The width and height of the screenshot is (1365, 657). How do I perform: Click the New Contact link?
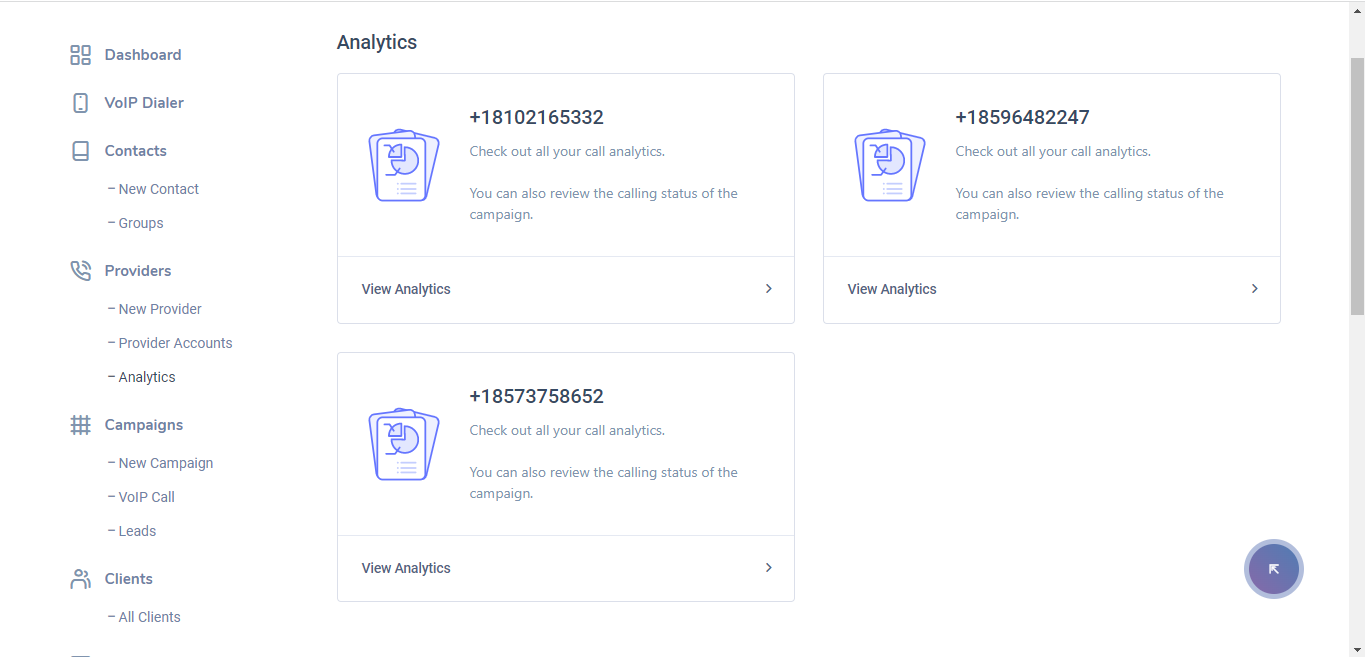158,188
